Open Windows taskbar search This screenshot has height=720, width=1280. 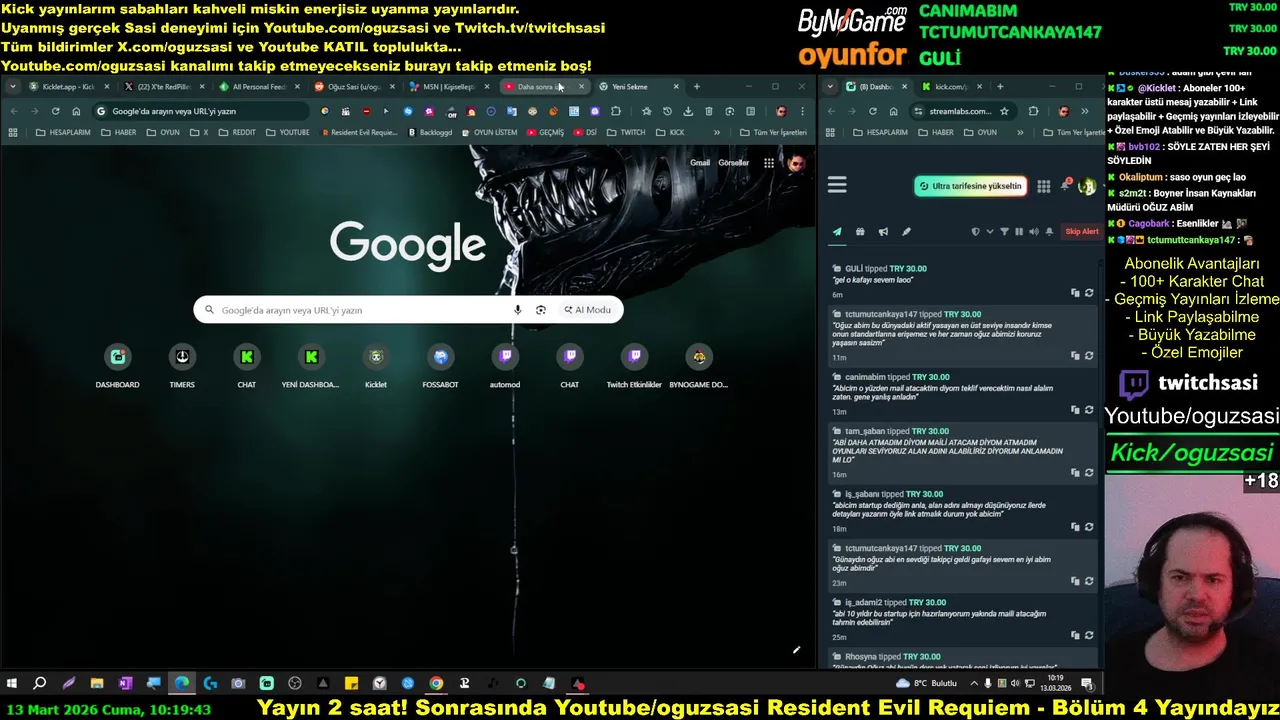click(x=40, y=684)
